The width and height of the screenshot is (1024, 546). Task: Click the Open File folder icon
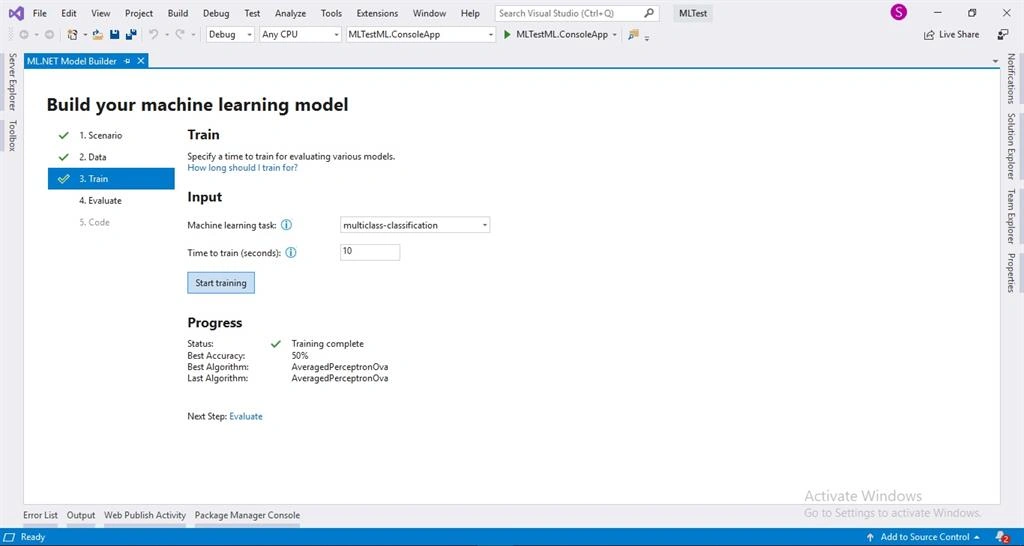point(98,35)
